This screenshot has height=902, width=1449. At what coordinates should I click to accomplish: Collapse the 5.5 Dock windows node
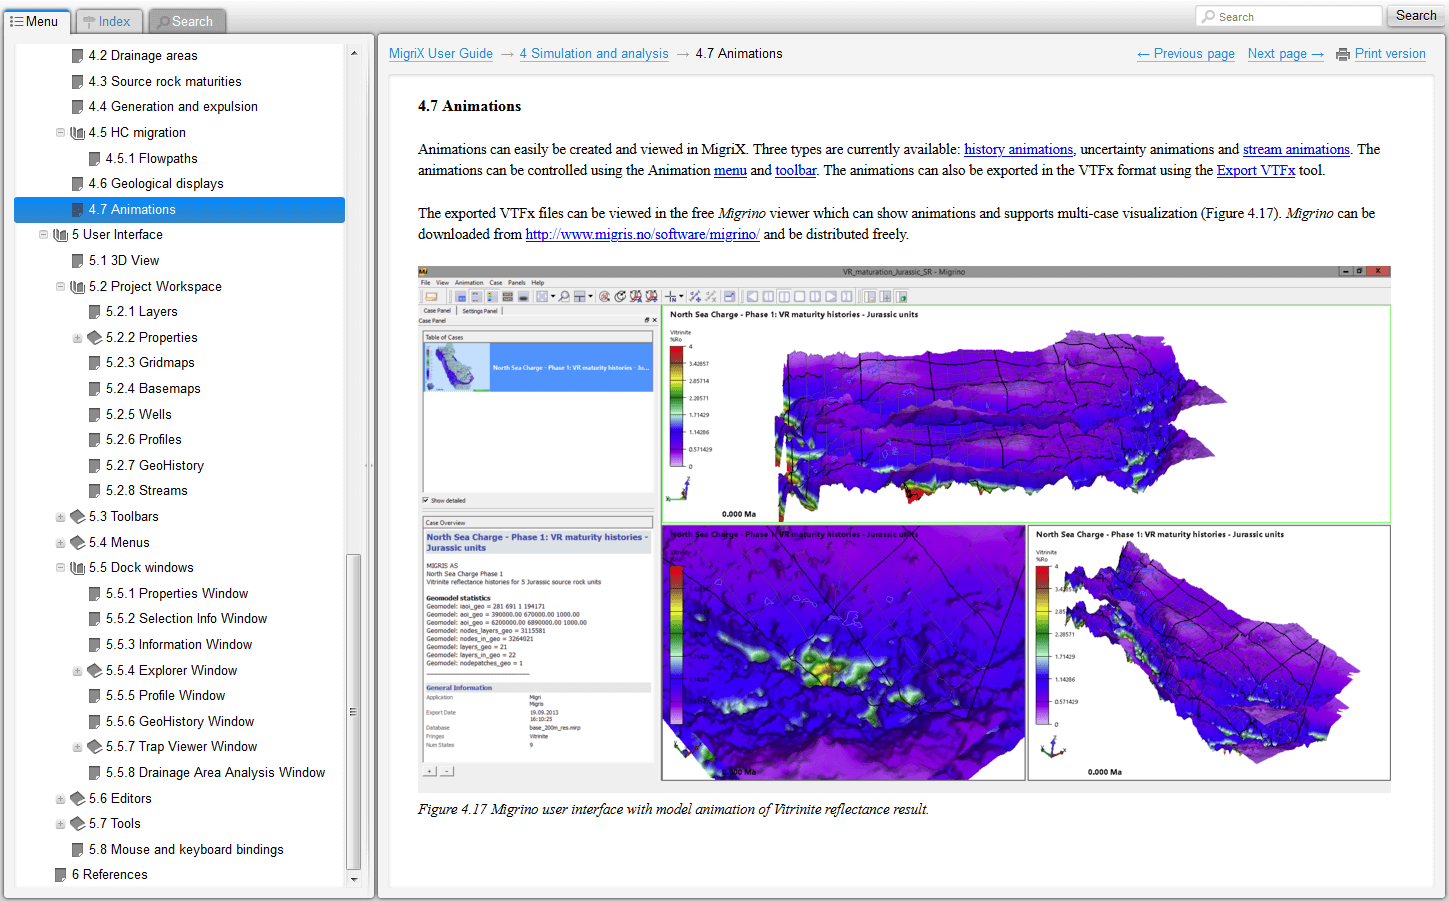(x=60, y=567)
